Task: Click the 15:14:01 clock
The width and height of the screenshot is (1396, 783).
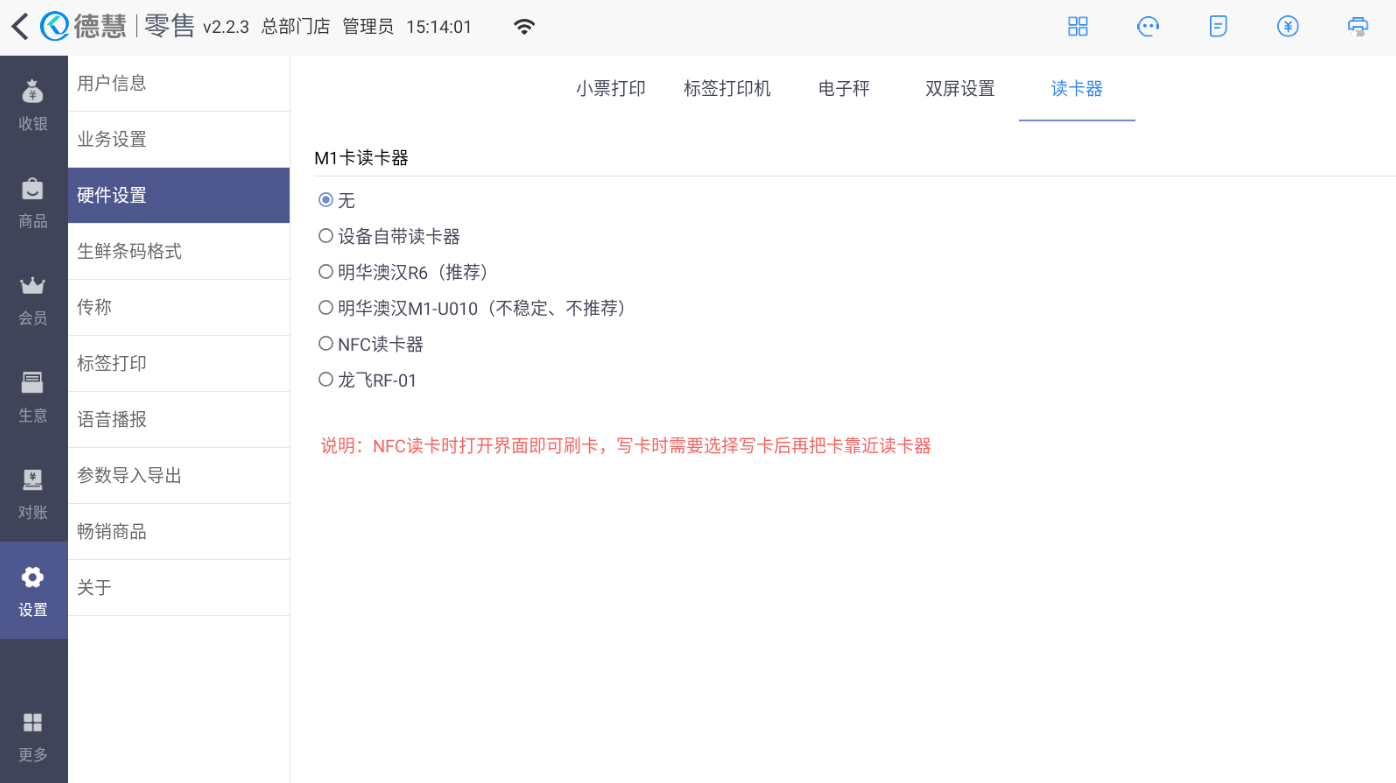Action: [439, 27]
